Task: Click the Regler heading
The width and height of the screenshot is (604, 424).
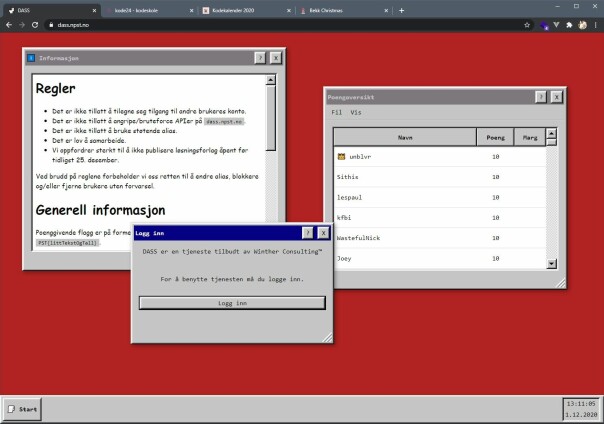Action: point(55,89)
